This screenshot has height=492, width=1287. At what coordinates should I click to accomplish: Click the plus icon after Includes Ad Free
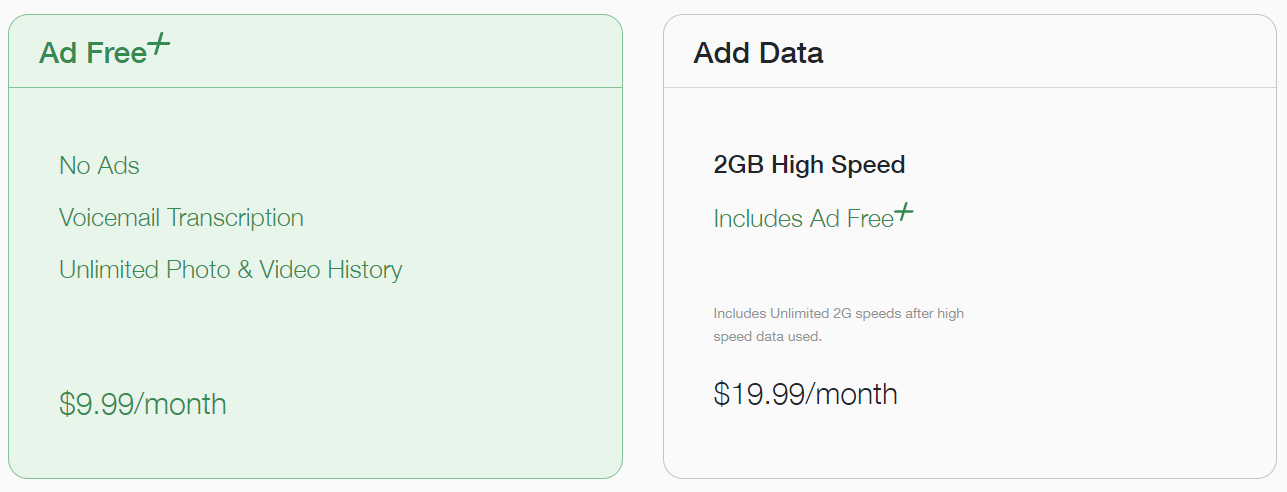(x=904, y=211)
